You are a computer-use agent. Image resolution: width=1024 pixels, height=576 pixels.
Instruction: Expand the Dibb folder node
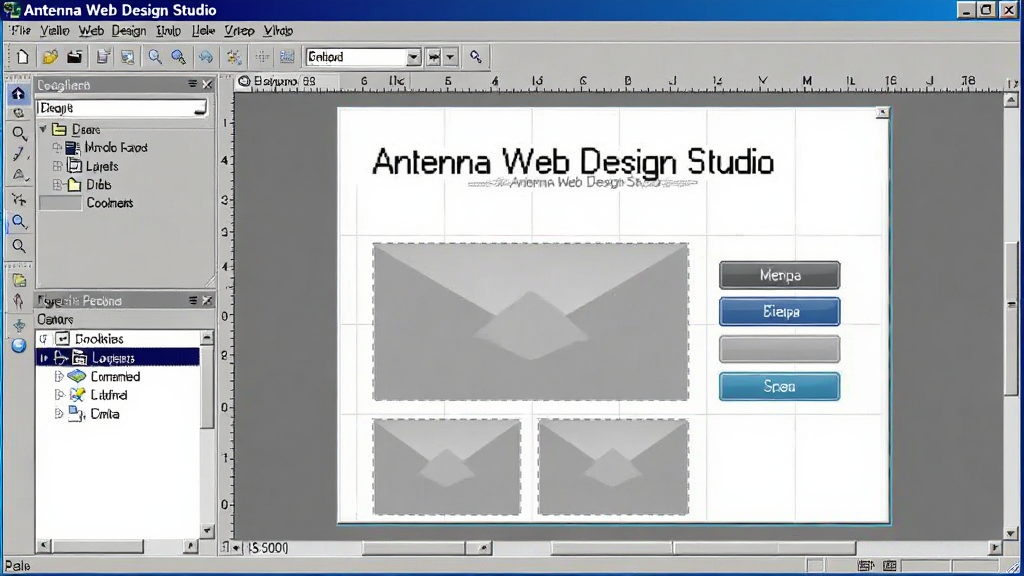[x=57, y=185]
